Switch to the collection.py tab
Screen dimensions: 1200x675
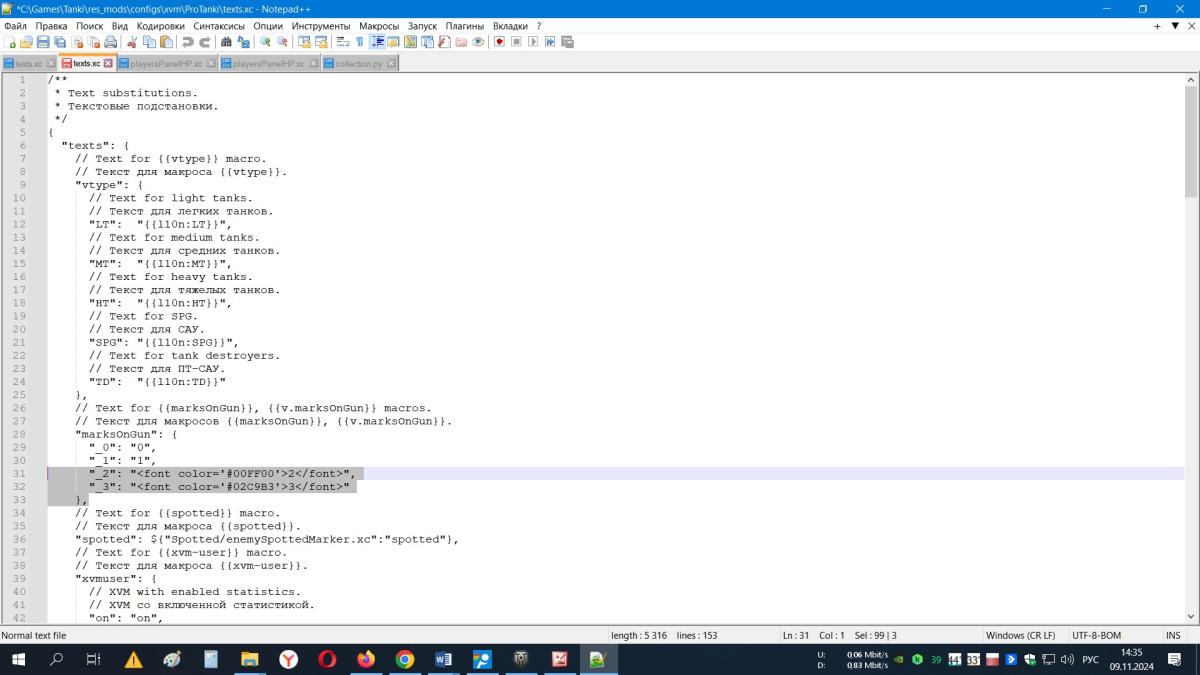[358, 63]
